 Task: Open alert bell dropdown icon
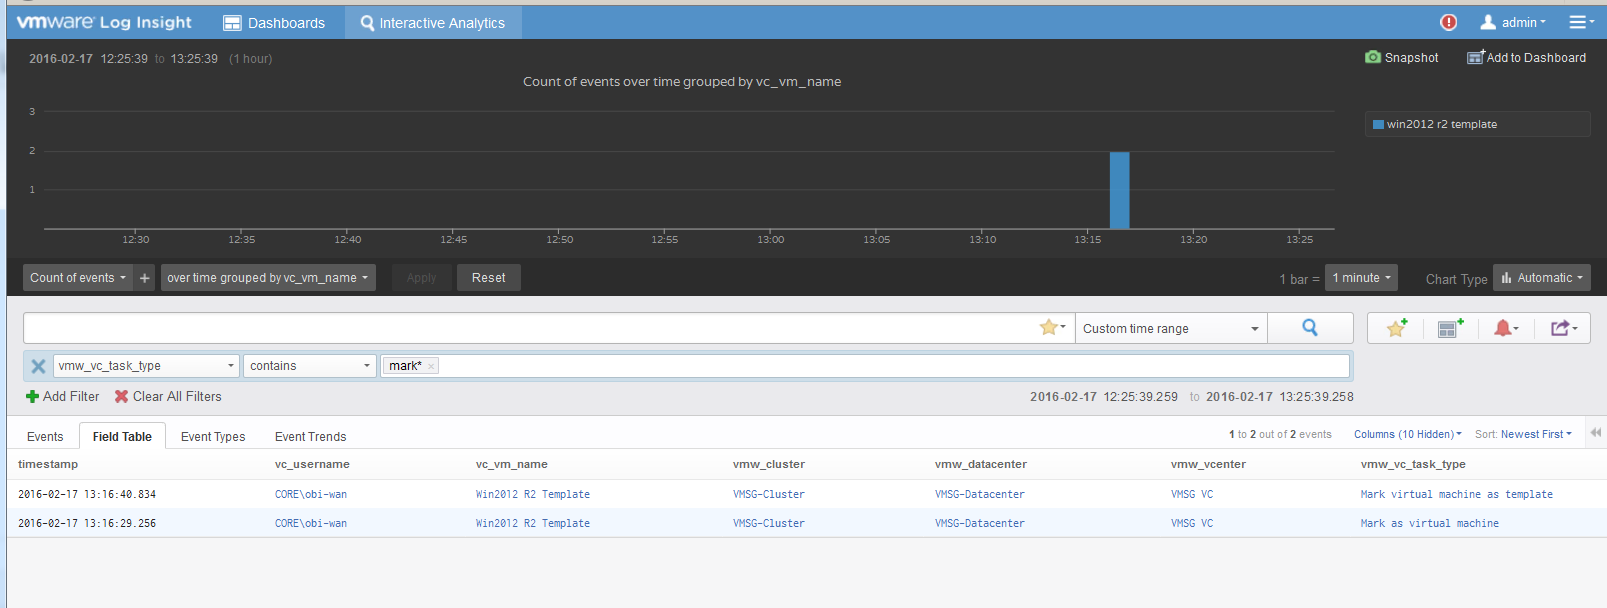pyautogui.click(x=1506, y=328)
